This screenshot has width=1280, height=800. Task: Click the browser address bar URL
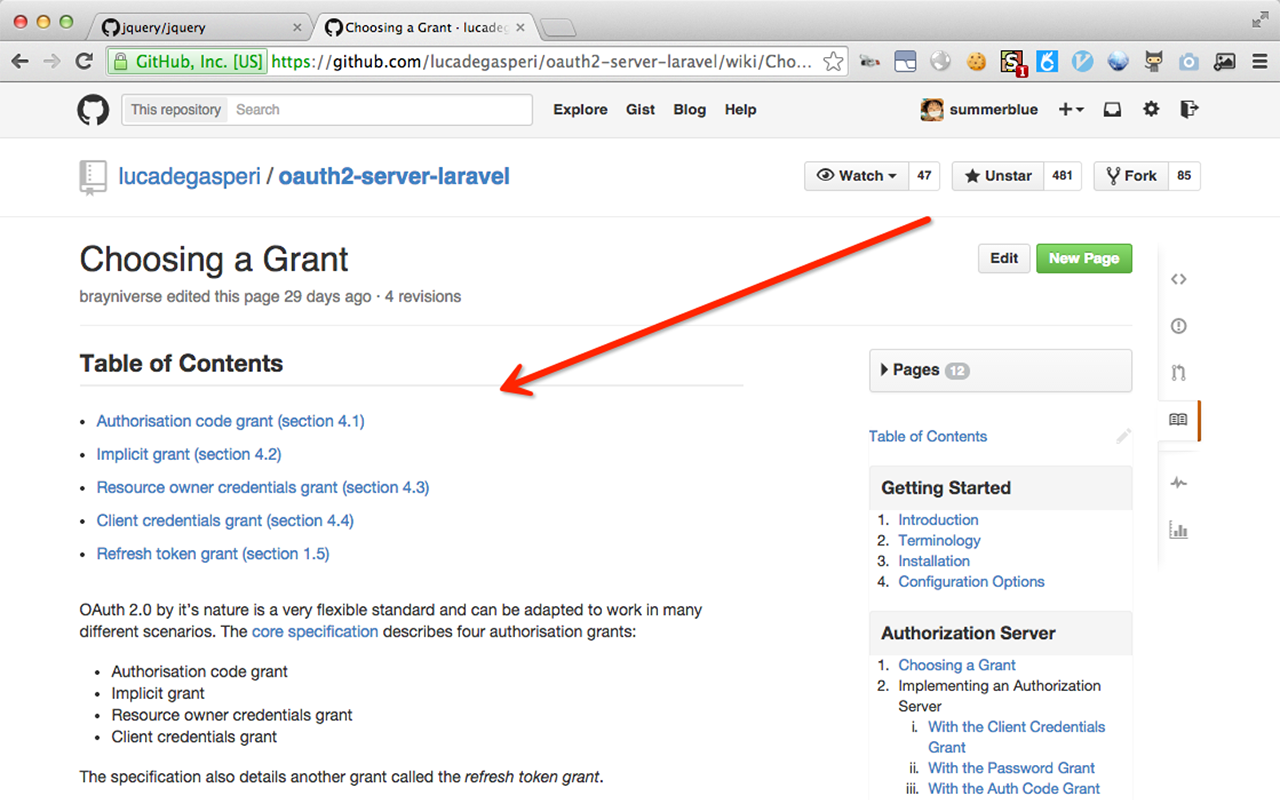tap(543, 62)
